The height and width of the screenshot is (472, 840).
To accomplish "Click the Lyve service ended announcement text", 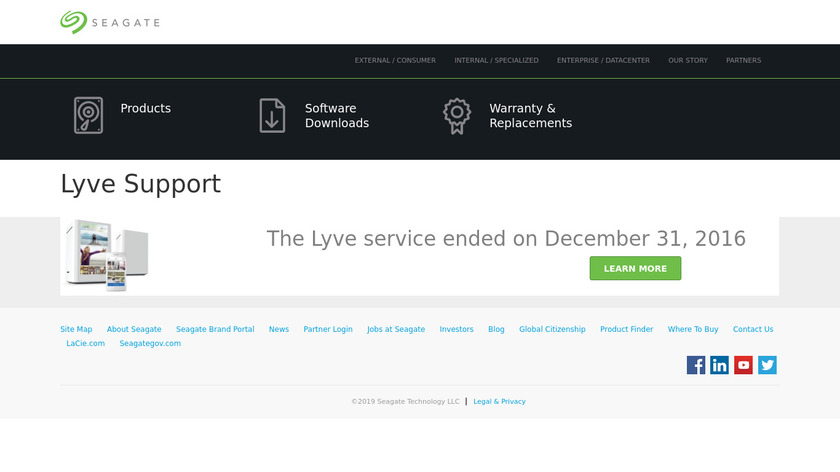I will [506, 238].
